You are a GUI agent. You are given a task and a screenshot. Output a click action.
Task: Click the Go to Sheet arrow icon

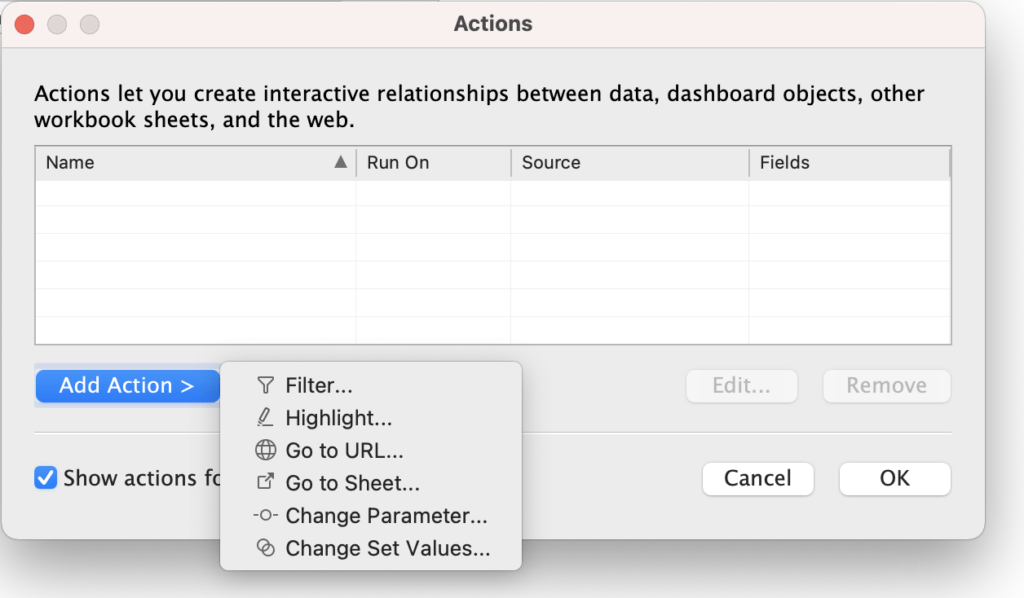pyautogui.click(x=265, y=483)
